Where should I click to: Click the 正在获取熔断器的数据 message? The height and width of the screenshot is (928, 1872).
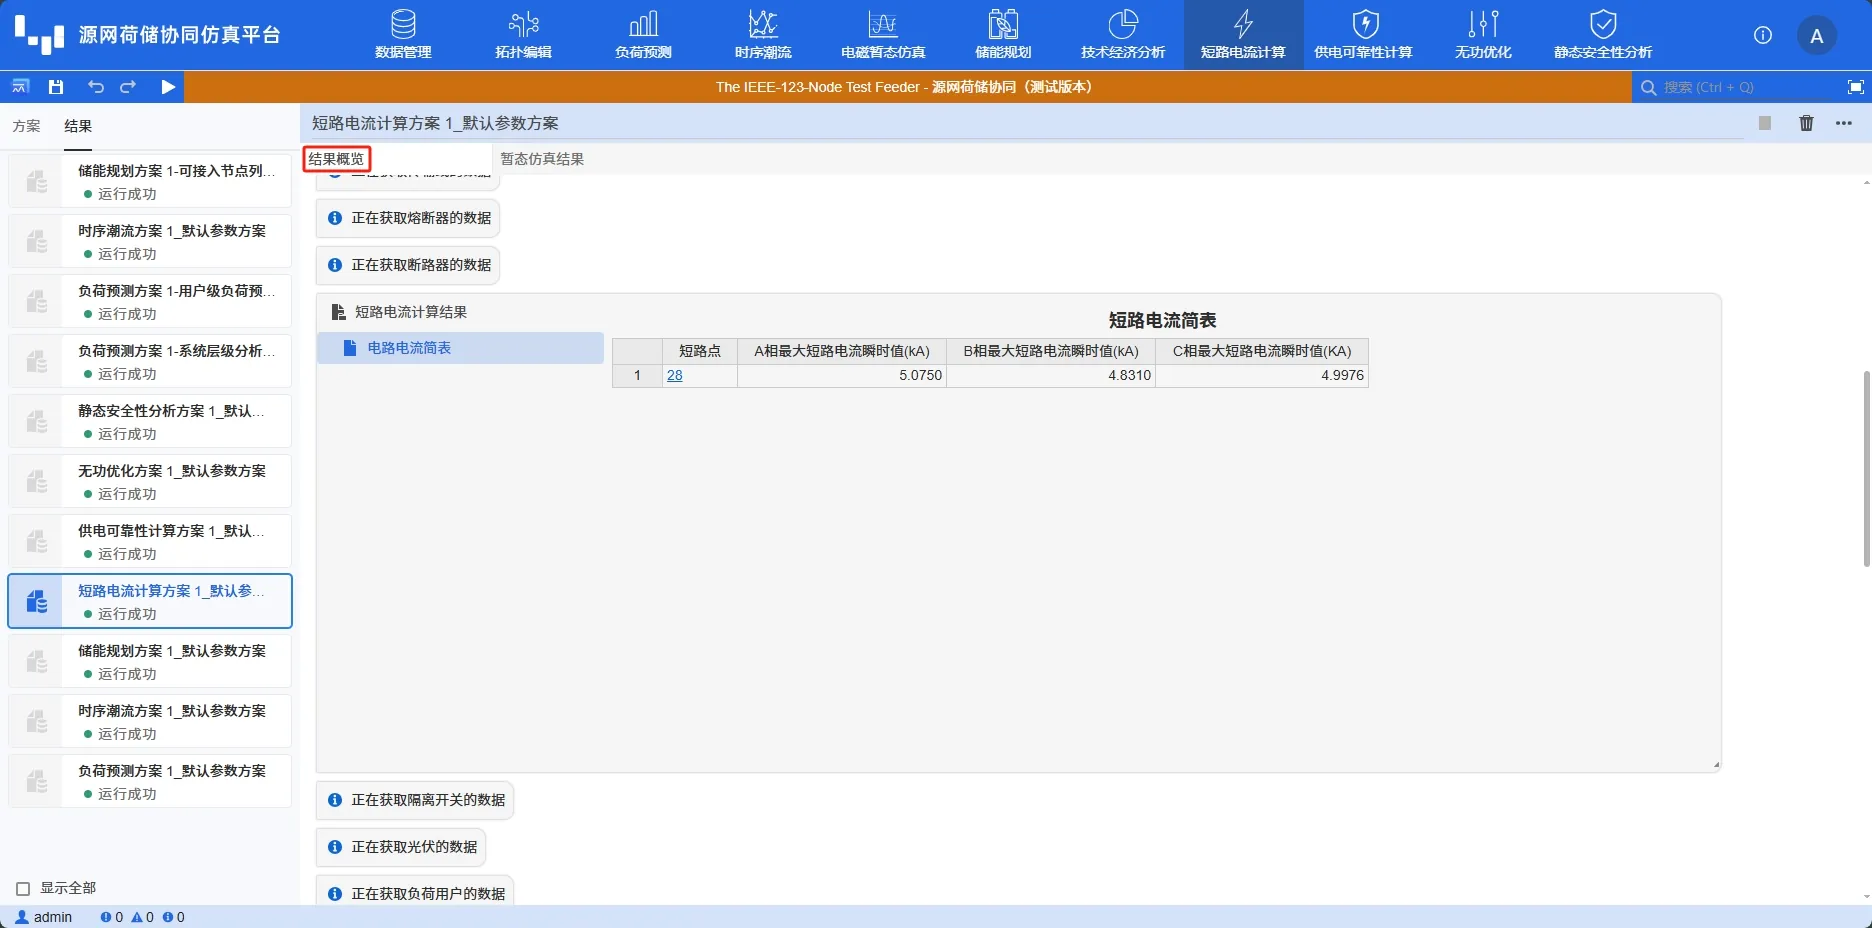(x=408, y=218)
